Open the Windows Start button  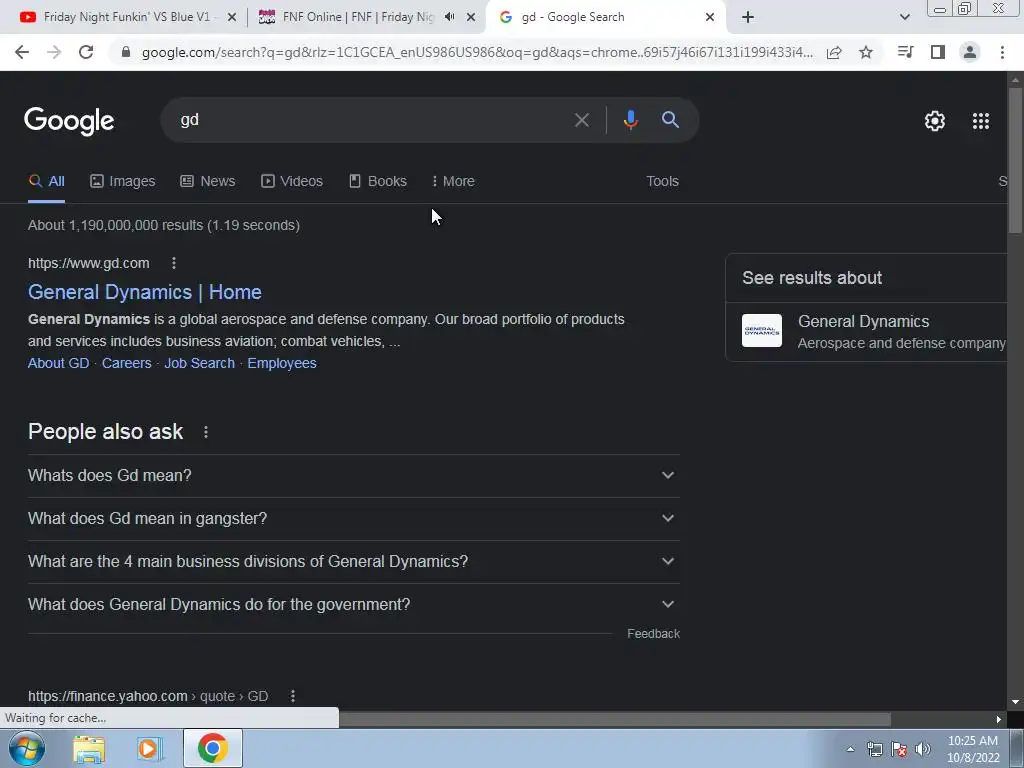click(x=27, y=748)
